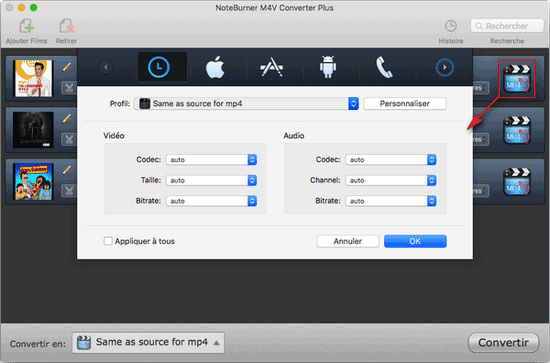
Task: Select the Android robot category tab
Action: [328, 67]
